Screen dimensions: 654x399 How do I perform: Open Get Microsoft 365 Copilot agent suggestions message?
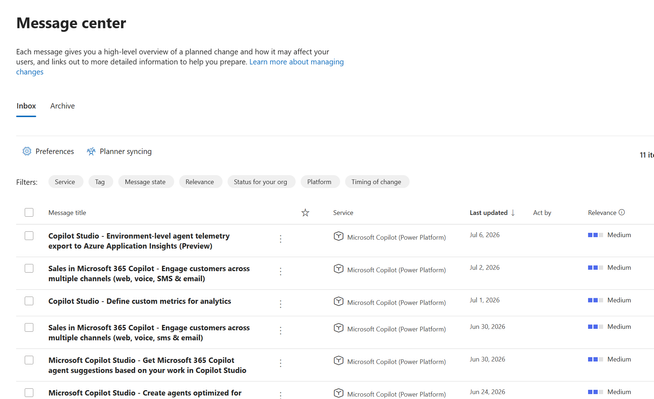pyautogui.click(x=147, y=365)
